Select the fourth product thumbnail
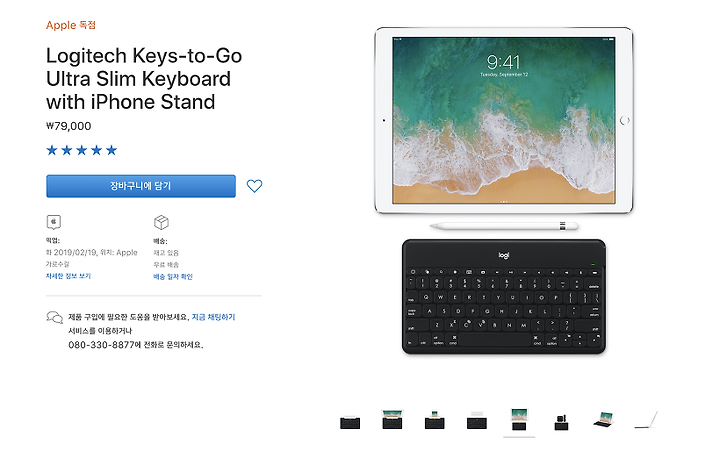This screenshot has width=720, height=451. tap(477, 420)
